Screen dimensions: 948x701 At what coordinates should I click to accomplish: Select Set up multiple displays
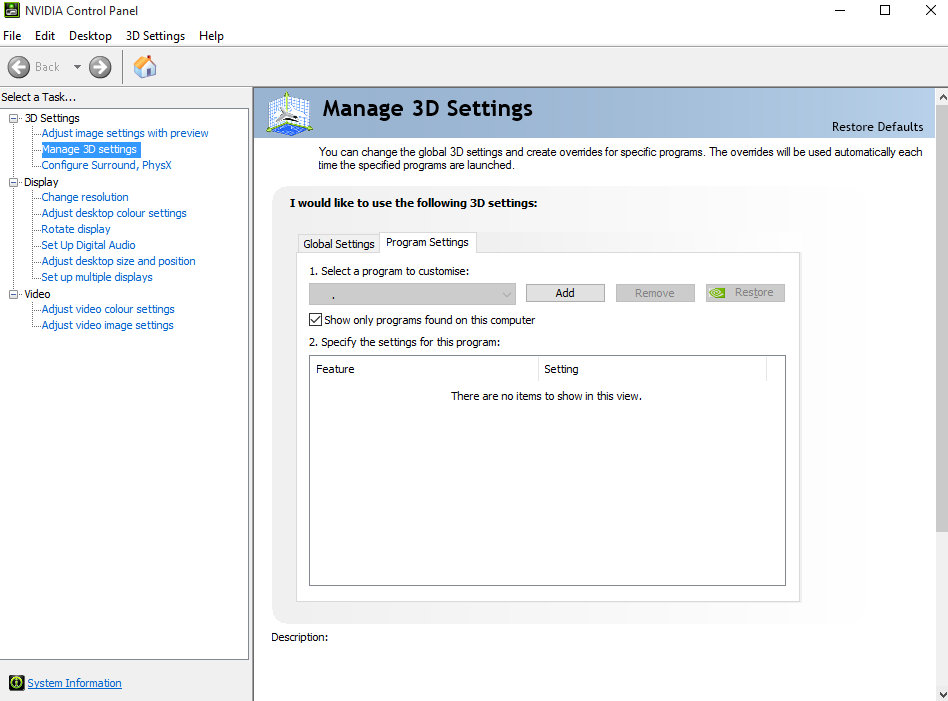pyautogui.click(x=97, y=277)
